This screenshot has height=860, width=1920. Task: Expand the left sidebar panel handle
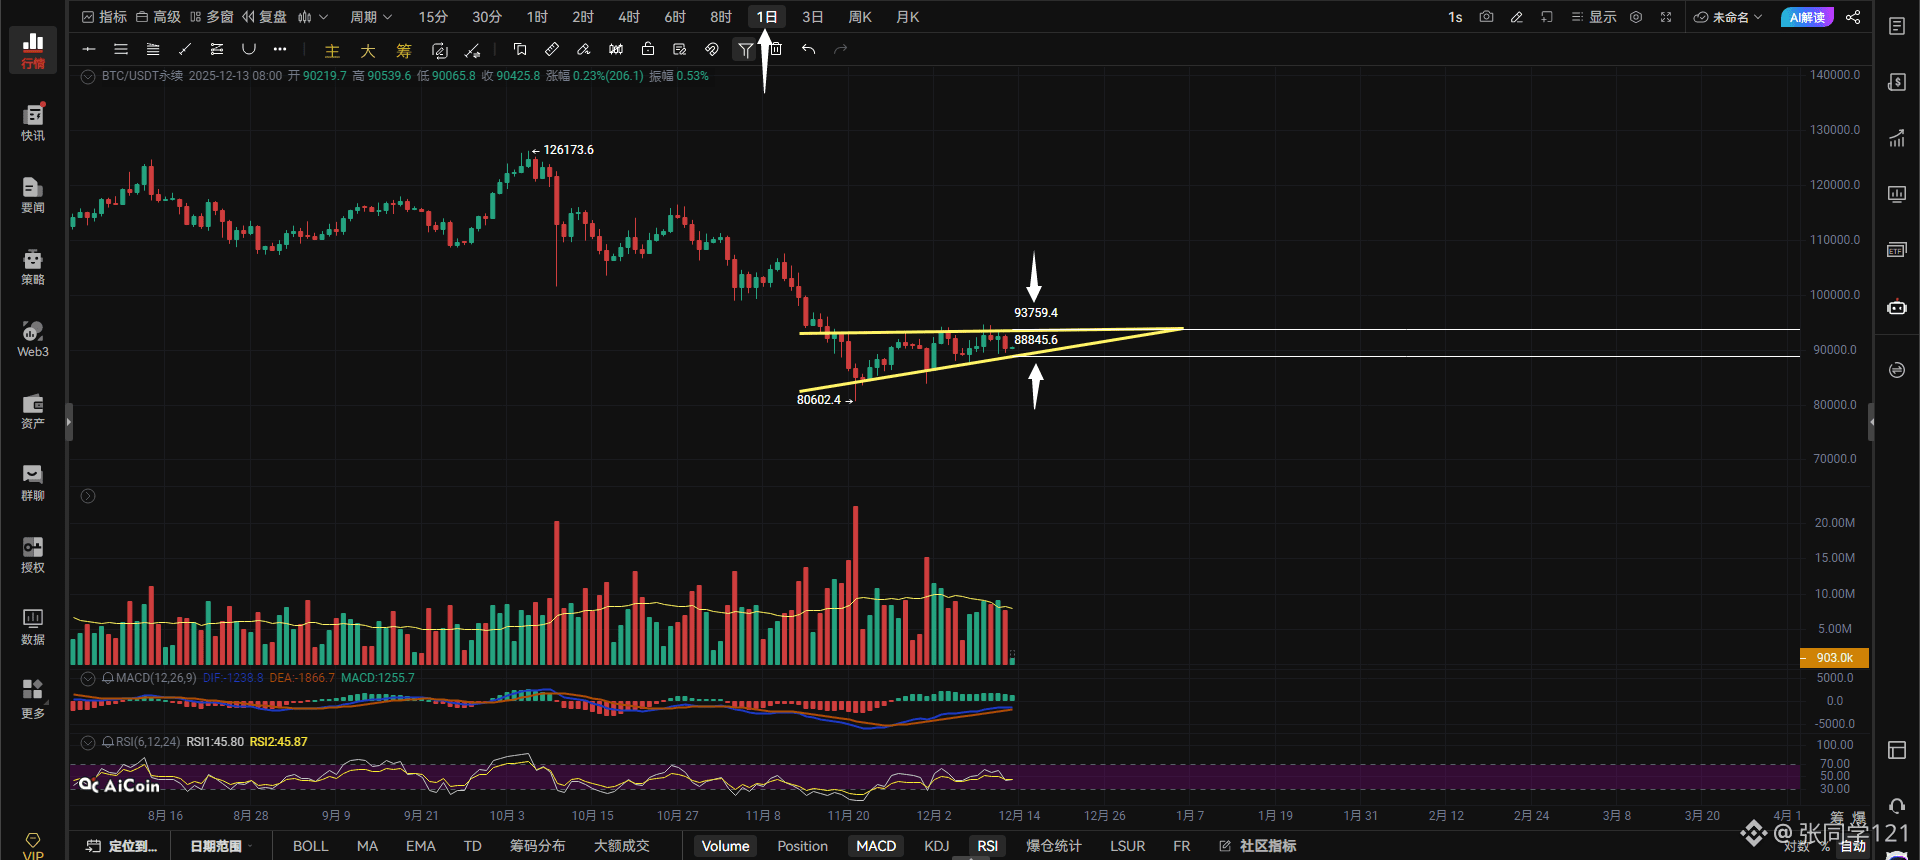[x=69, y=422]
